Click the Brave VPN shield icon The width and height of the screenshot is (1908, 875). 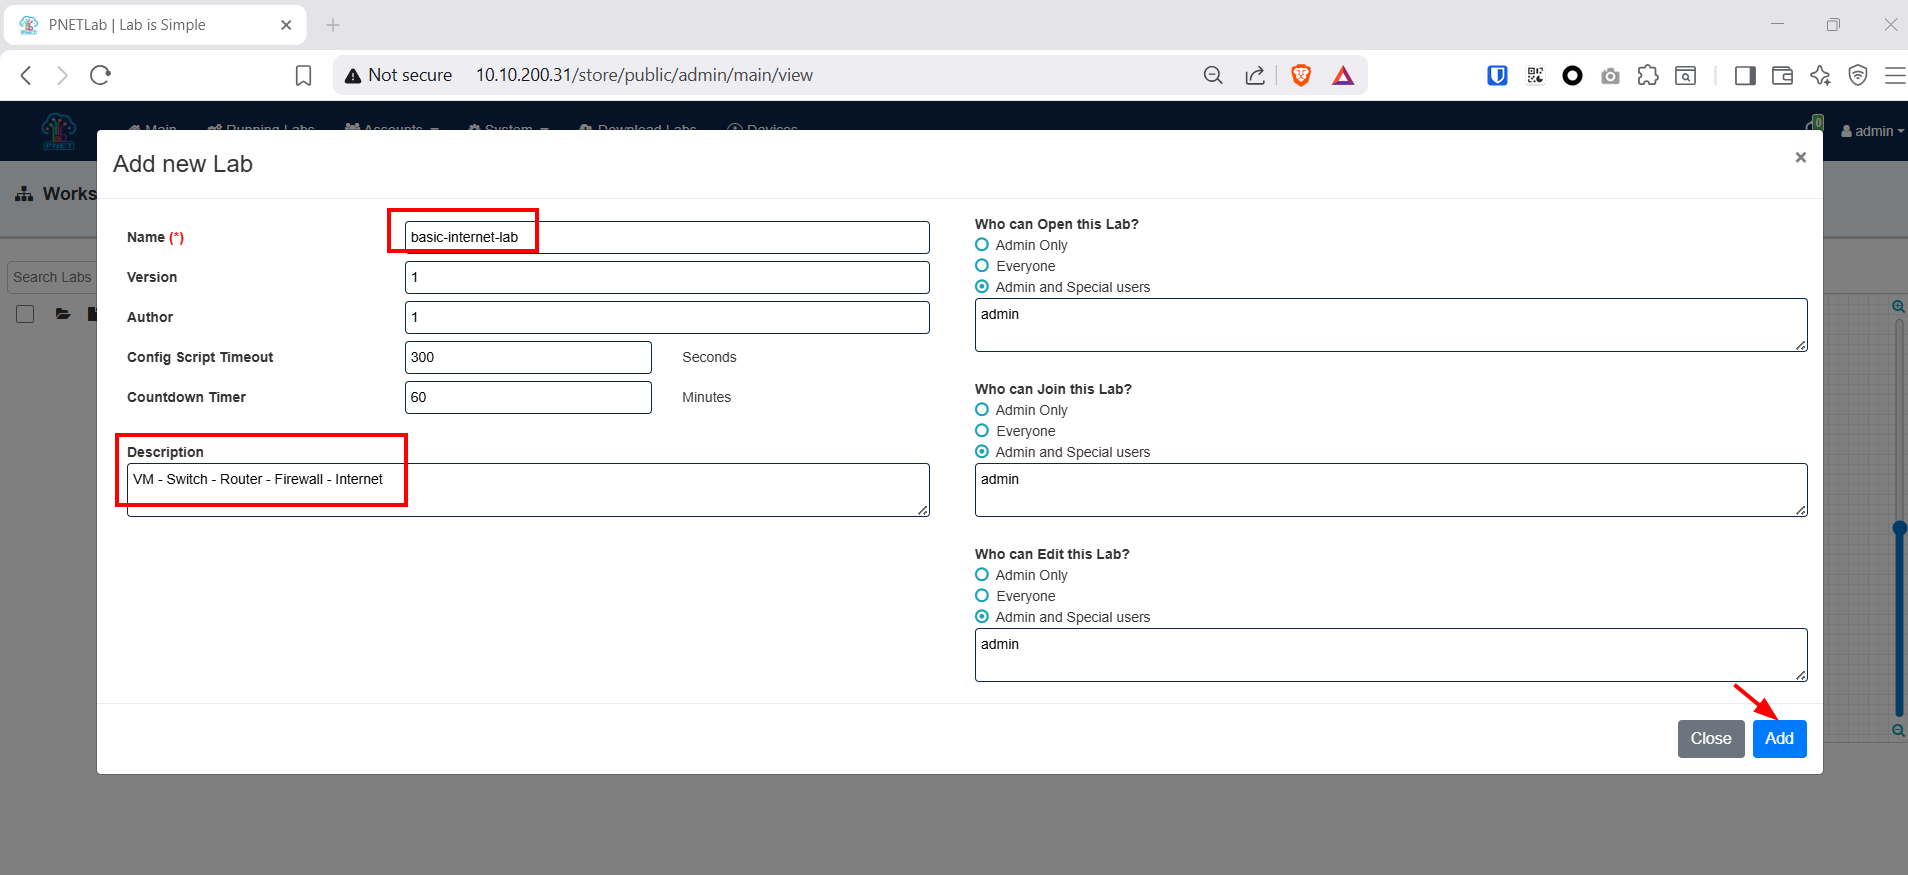tap(1858, 75)
